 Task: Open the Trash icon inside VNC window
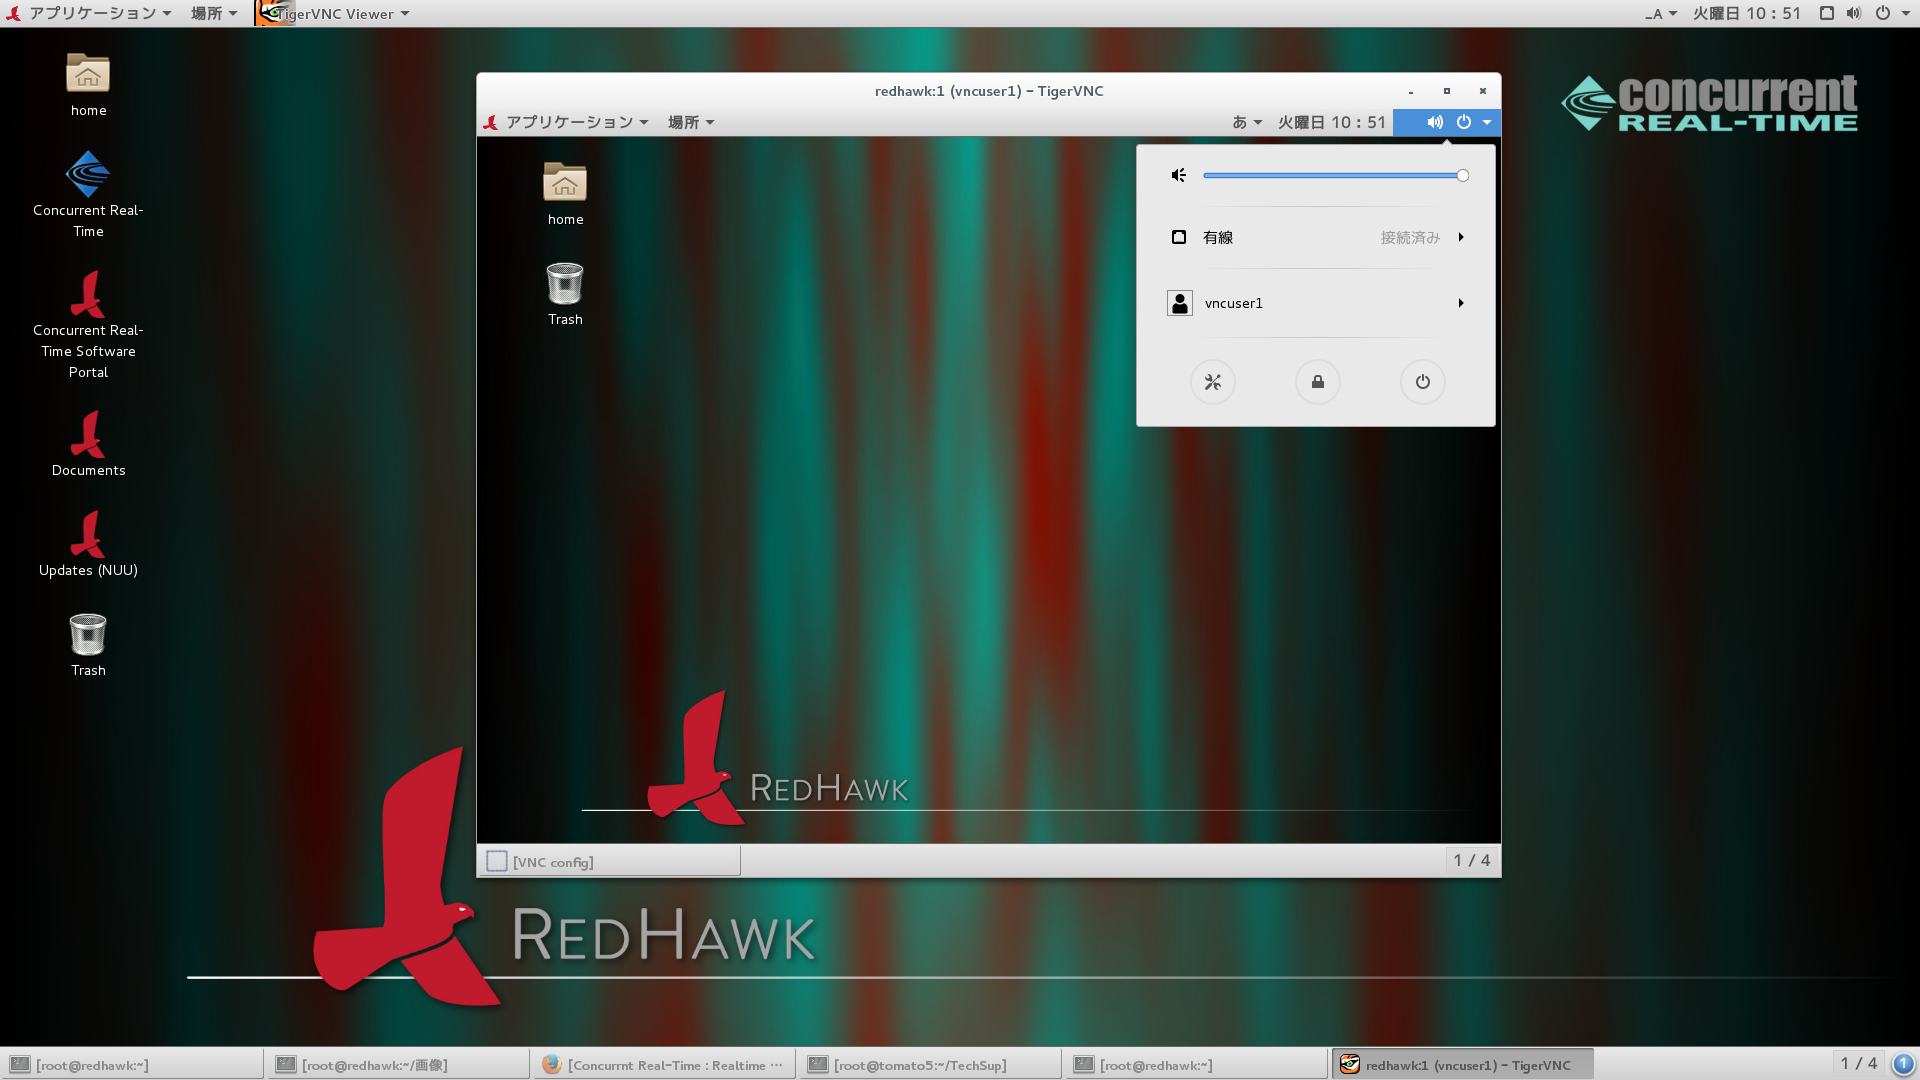(x=565, y=285)
